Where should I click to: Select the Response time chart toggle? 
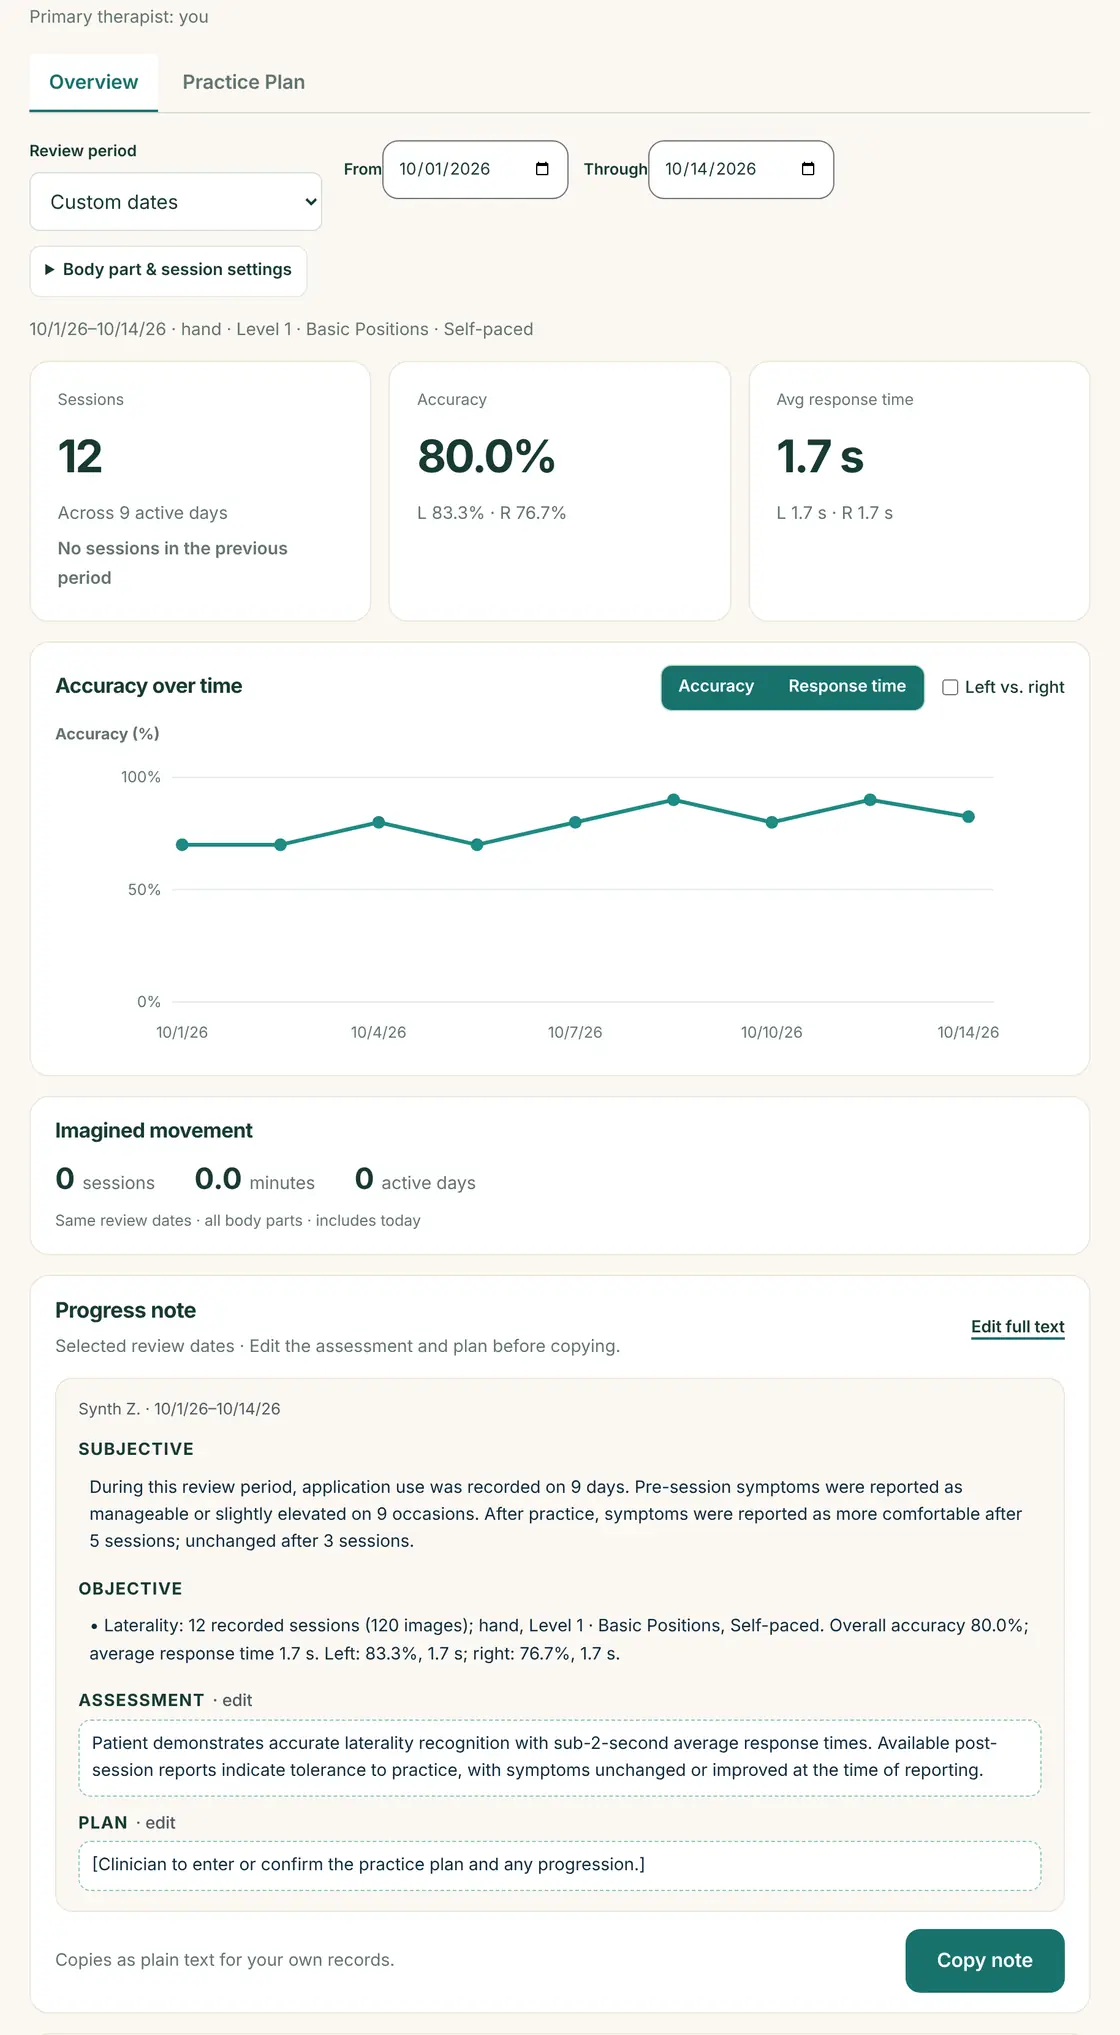847,687
